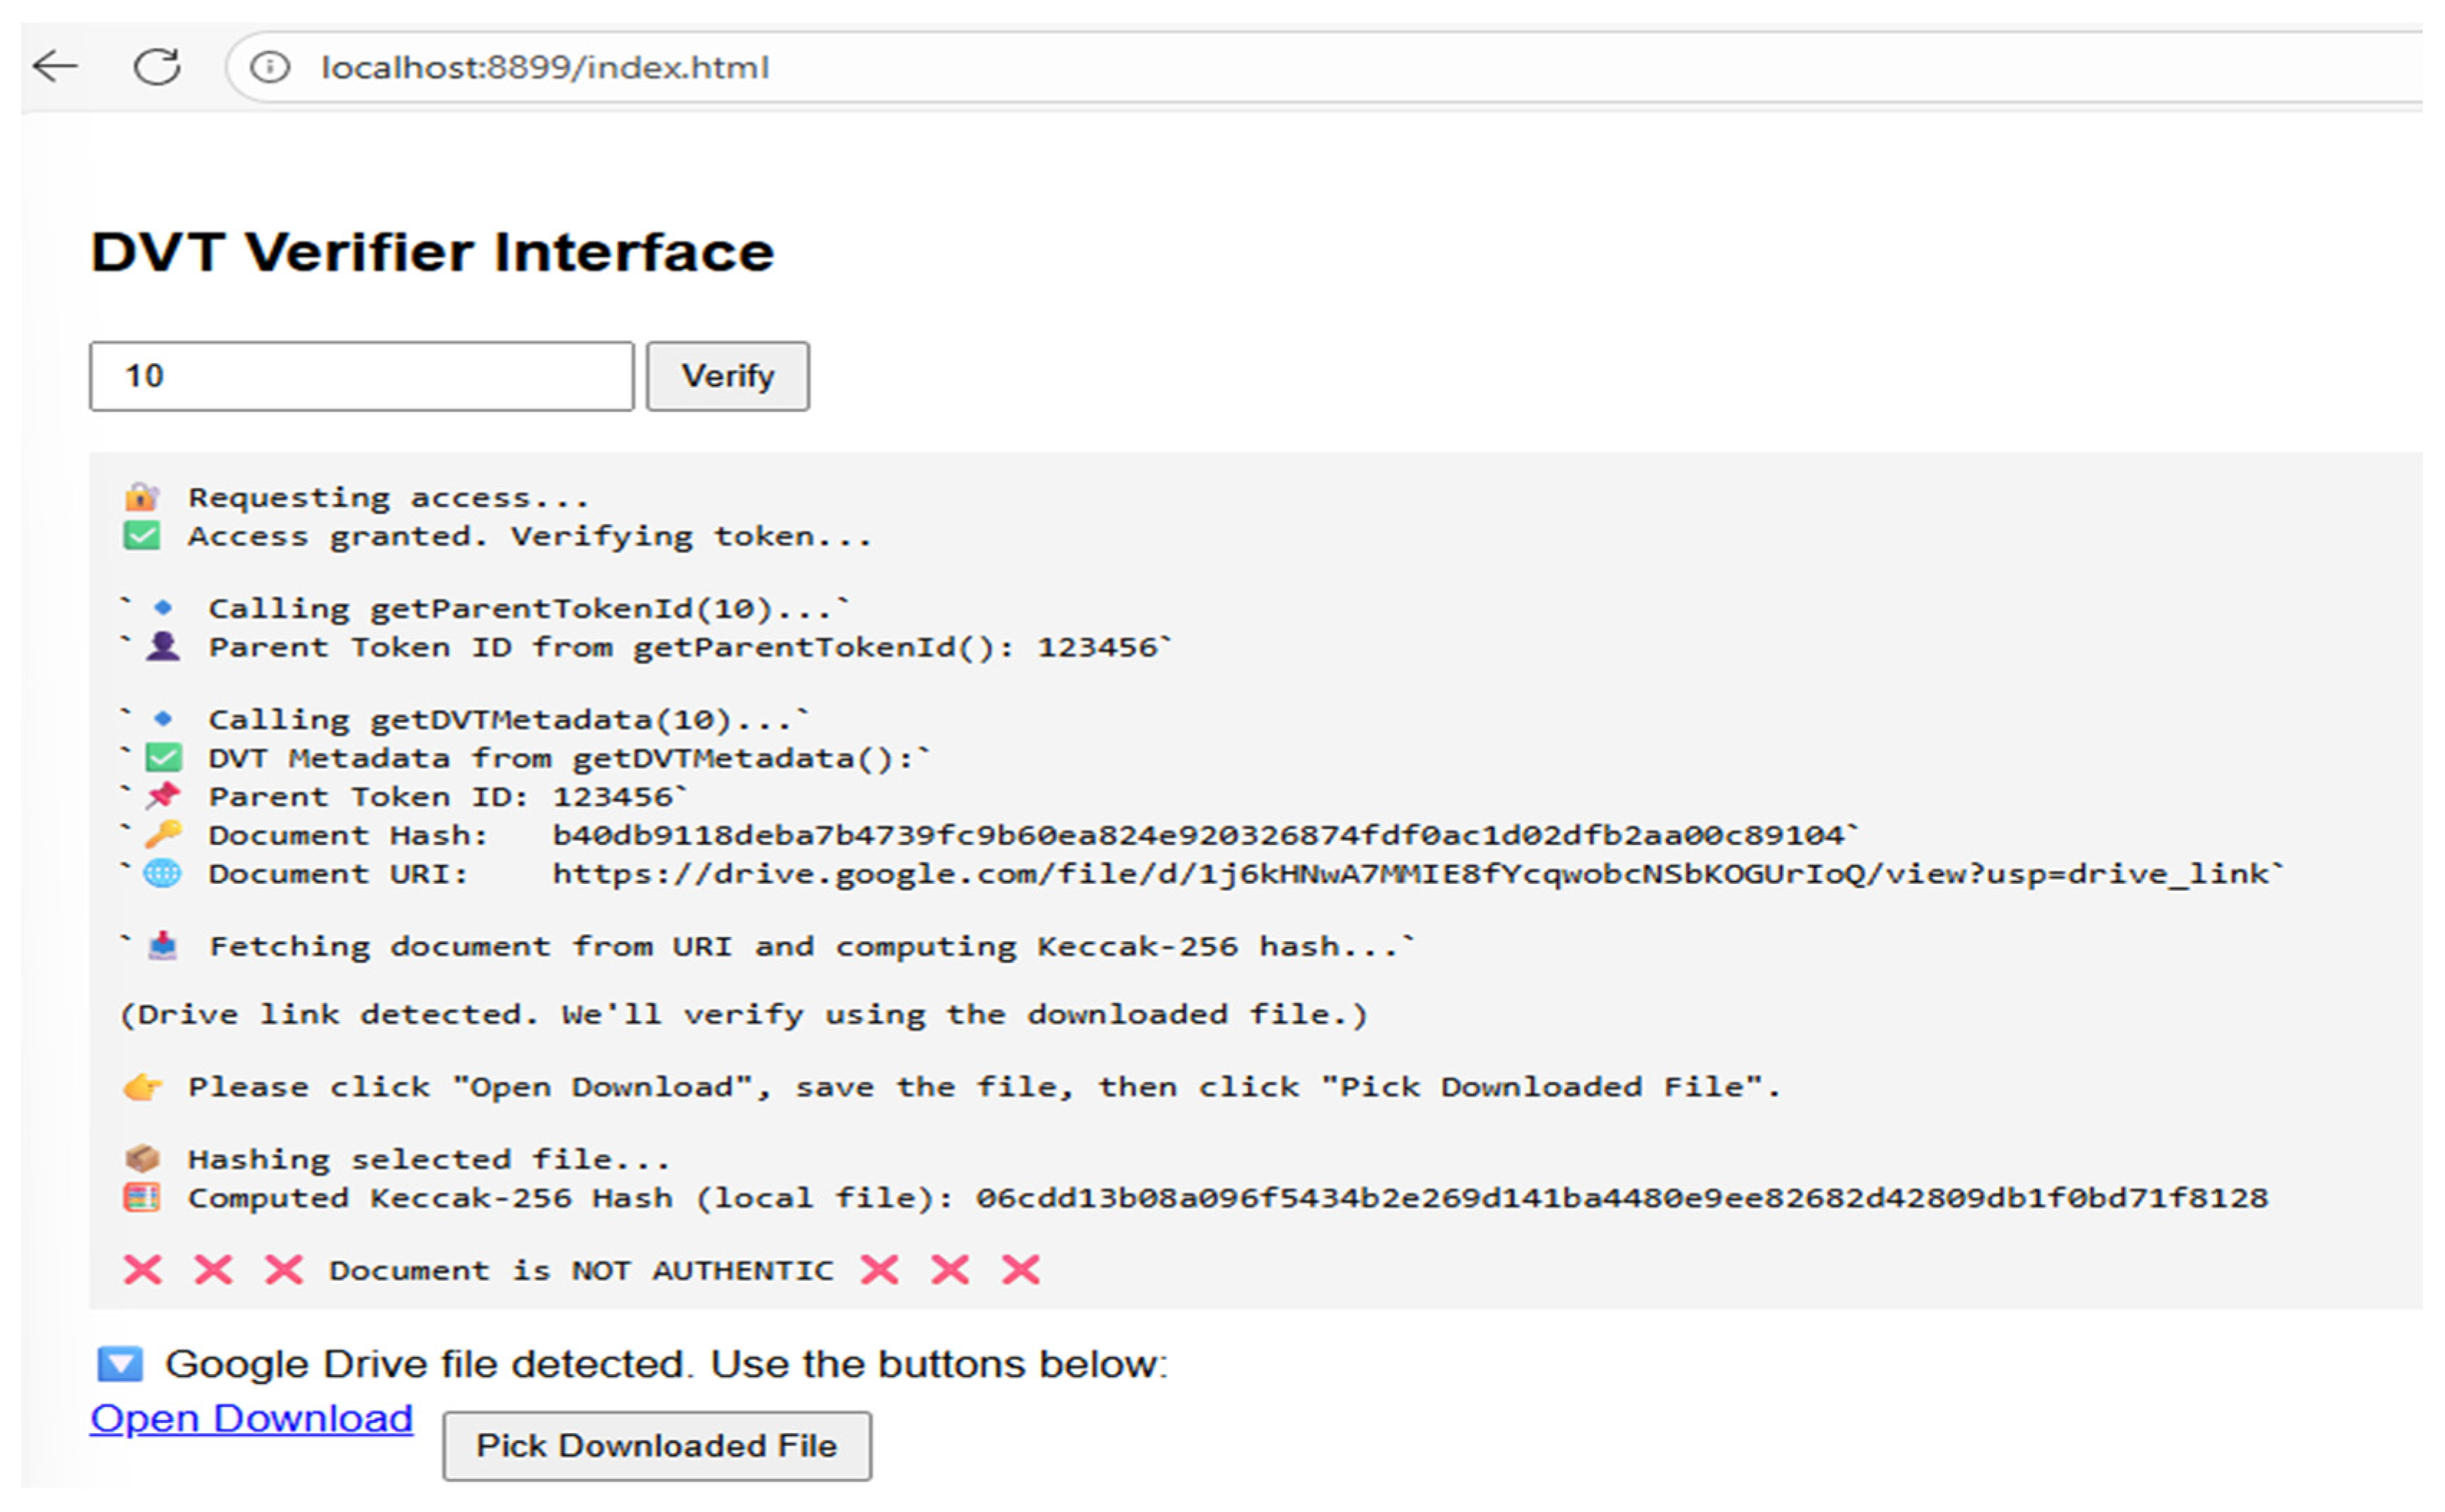
Task: Click the lock icon beside Requesting access
Action: [142, 497]
